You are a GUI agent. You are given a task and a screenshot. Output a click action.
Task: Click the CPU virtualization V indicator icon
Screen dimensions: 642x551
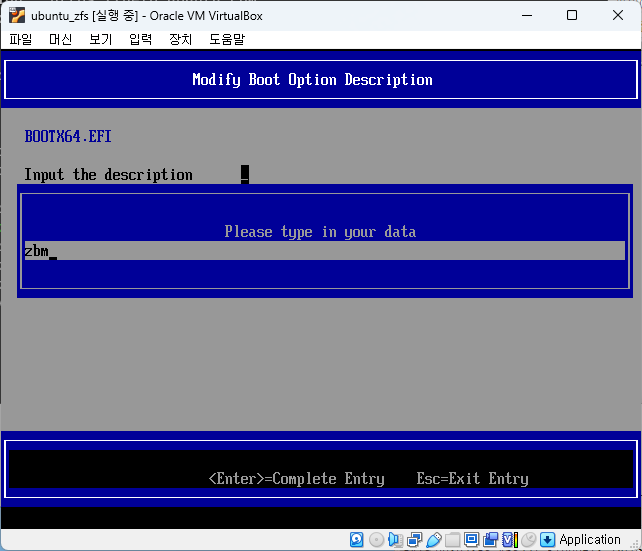click(x=509, y=539)
